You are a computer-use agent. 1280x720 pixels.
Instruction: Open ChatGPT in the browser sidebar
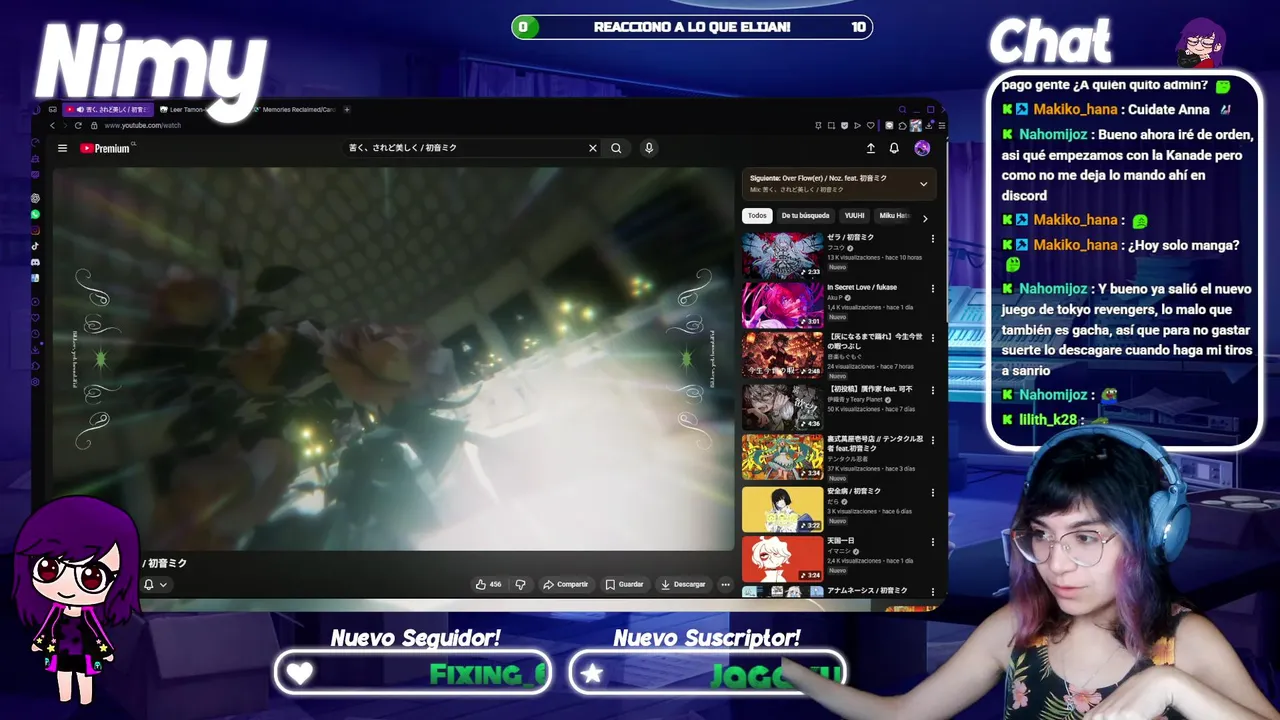35,198
